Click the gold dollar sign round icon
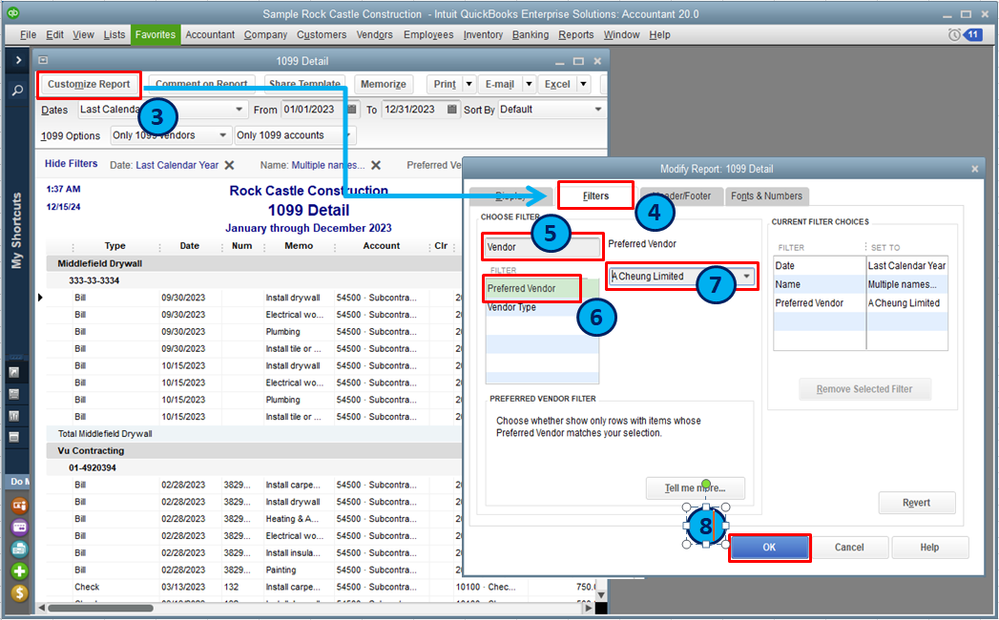This screenshot has height=620, width=999. click(x=19, y=593)
